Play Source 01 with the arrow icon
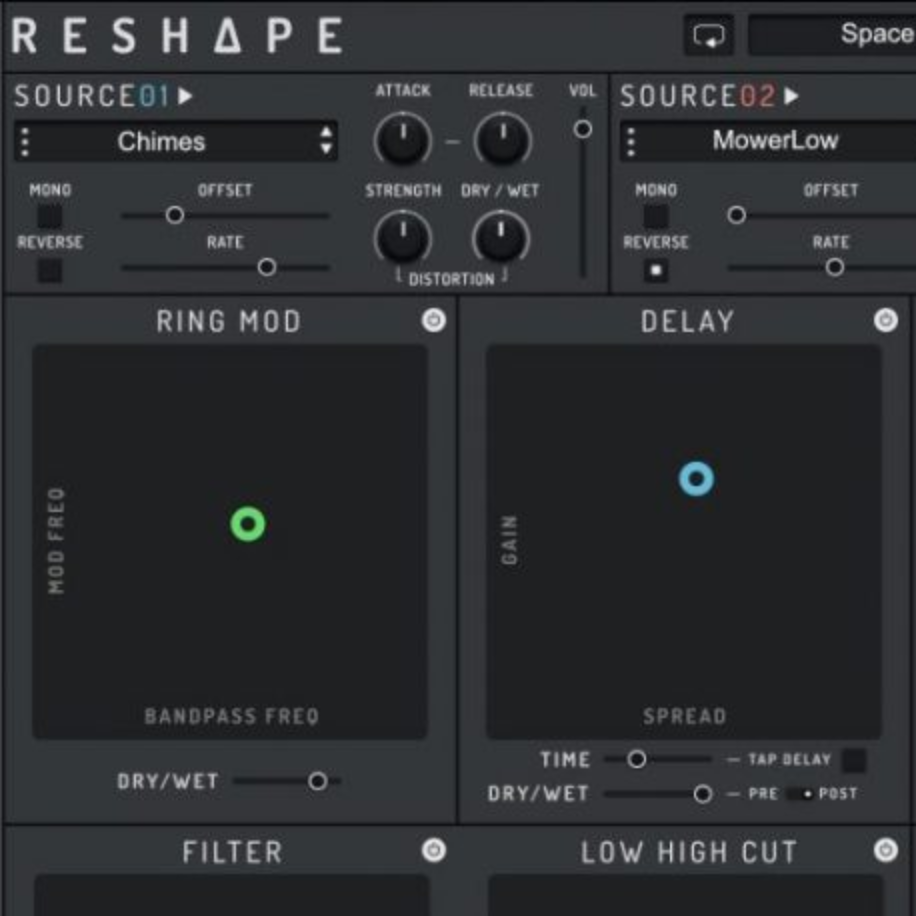The image size is (916, 916). pyautogui.click(x=186, y=97)
